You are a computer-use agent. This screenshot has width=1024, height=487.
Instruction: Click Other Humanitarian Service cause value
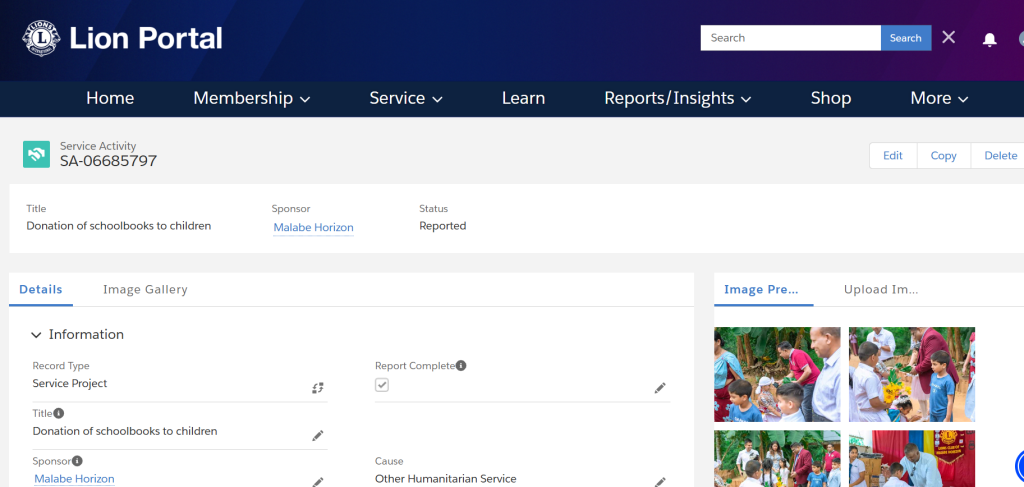coord(445,479)
